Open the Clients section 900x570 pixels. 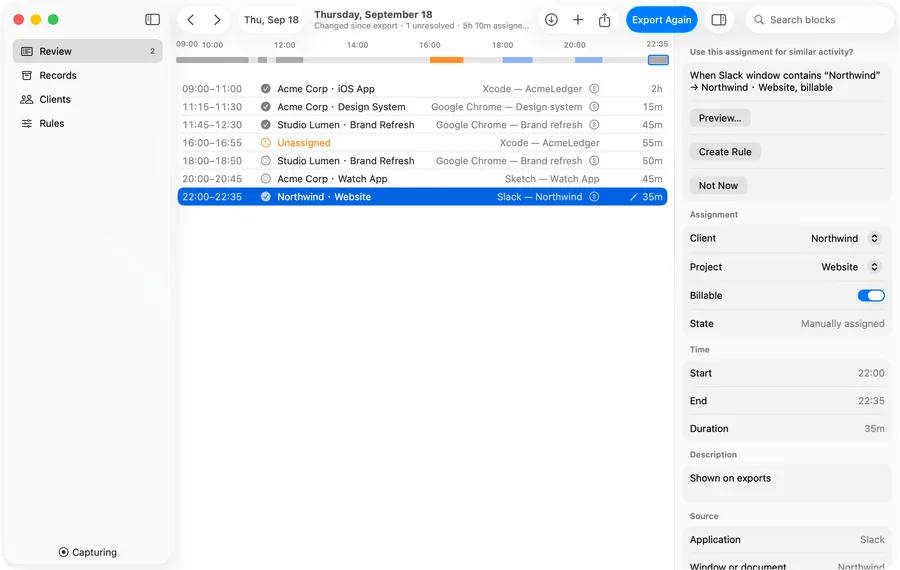(x=87, y=99)
